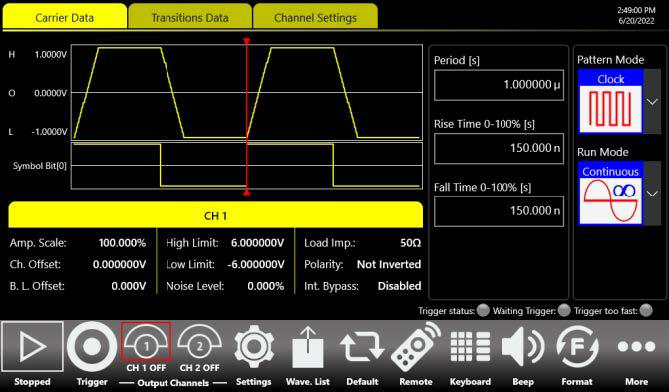
Task: Click the Default reset icon
Action: coord(362,347)
